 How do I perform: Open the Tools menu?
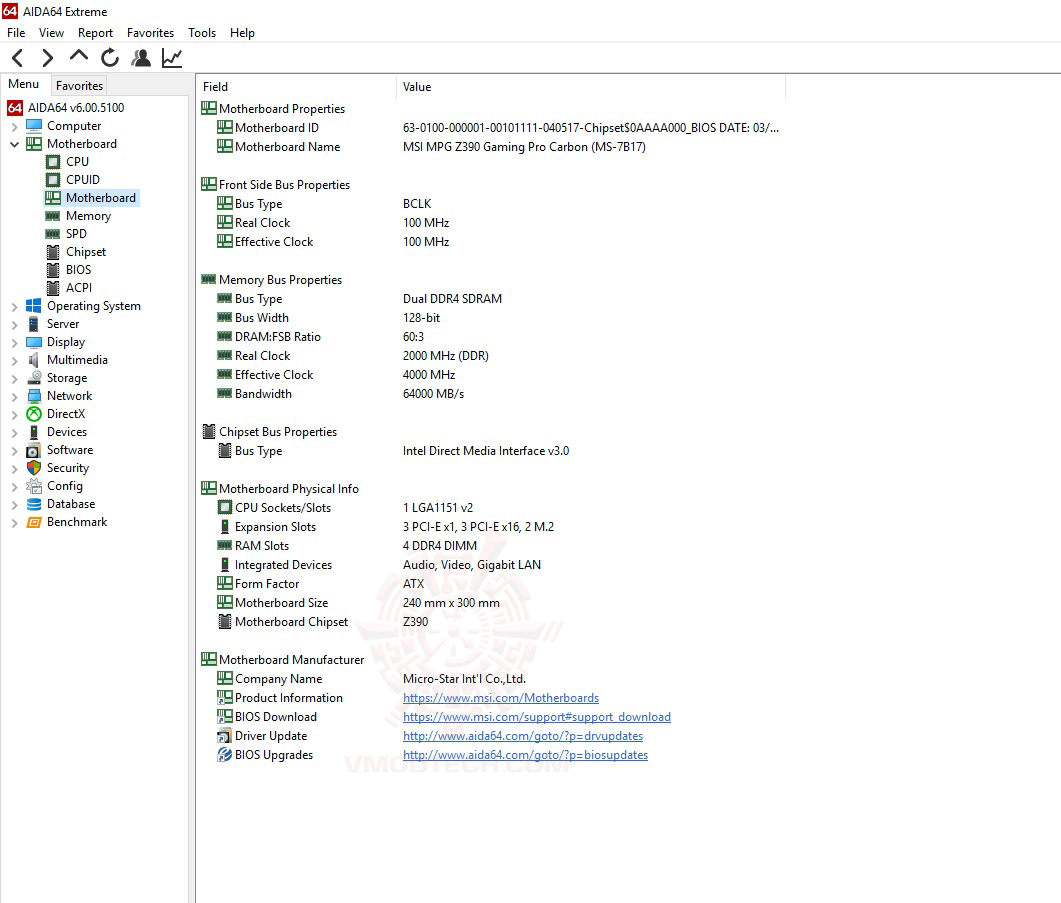click(x=202, y=32)
